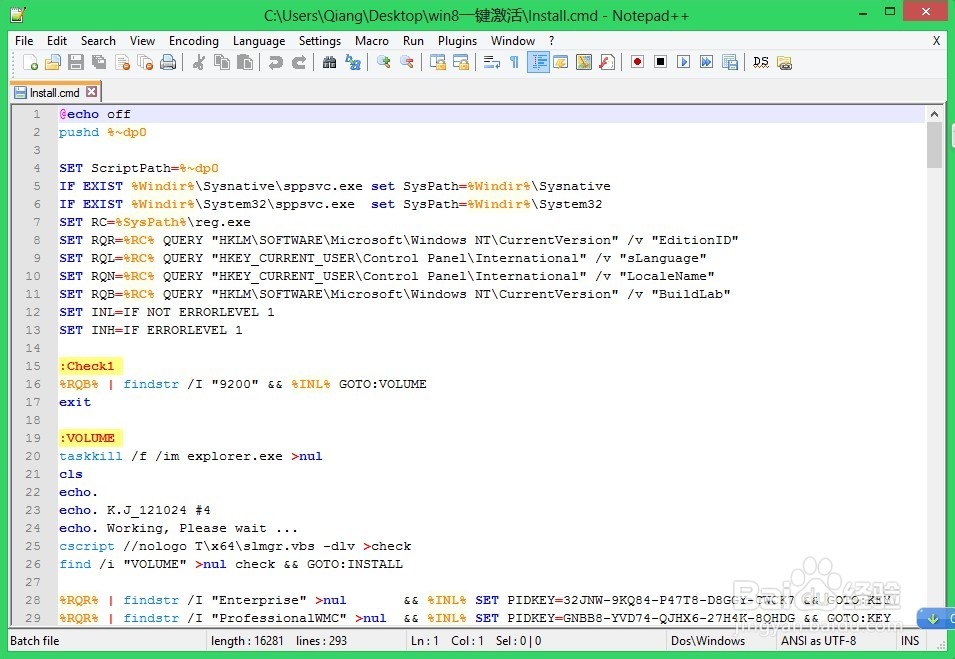Click the folder plugin icon after DS
The image size is (955, 659).
(784, 62)
